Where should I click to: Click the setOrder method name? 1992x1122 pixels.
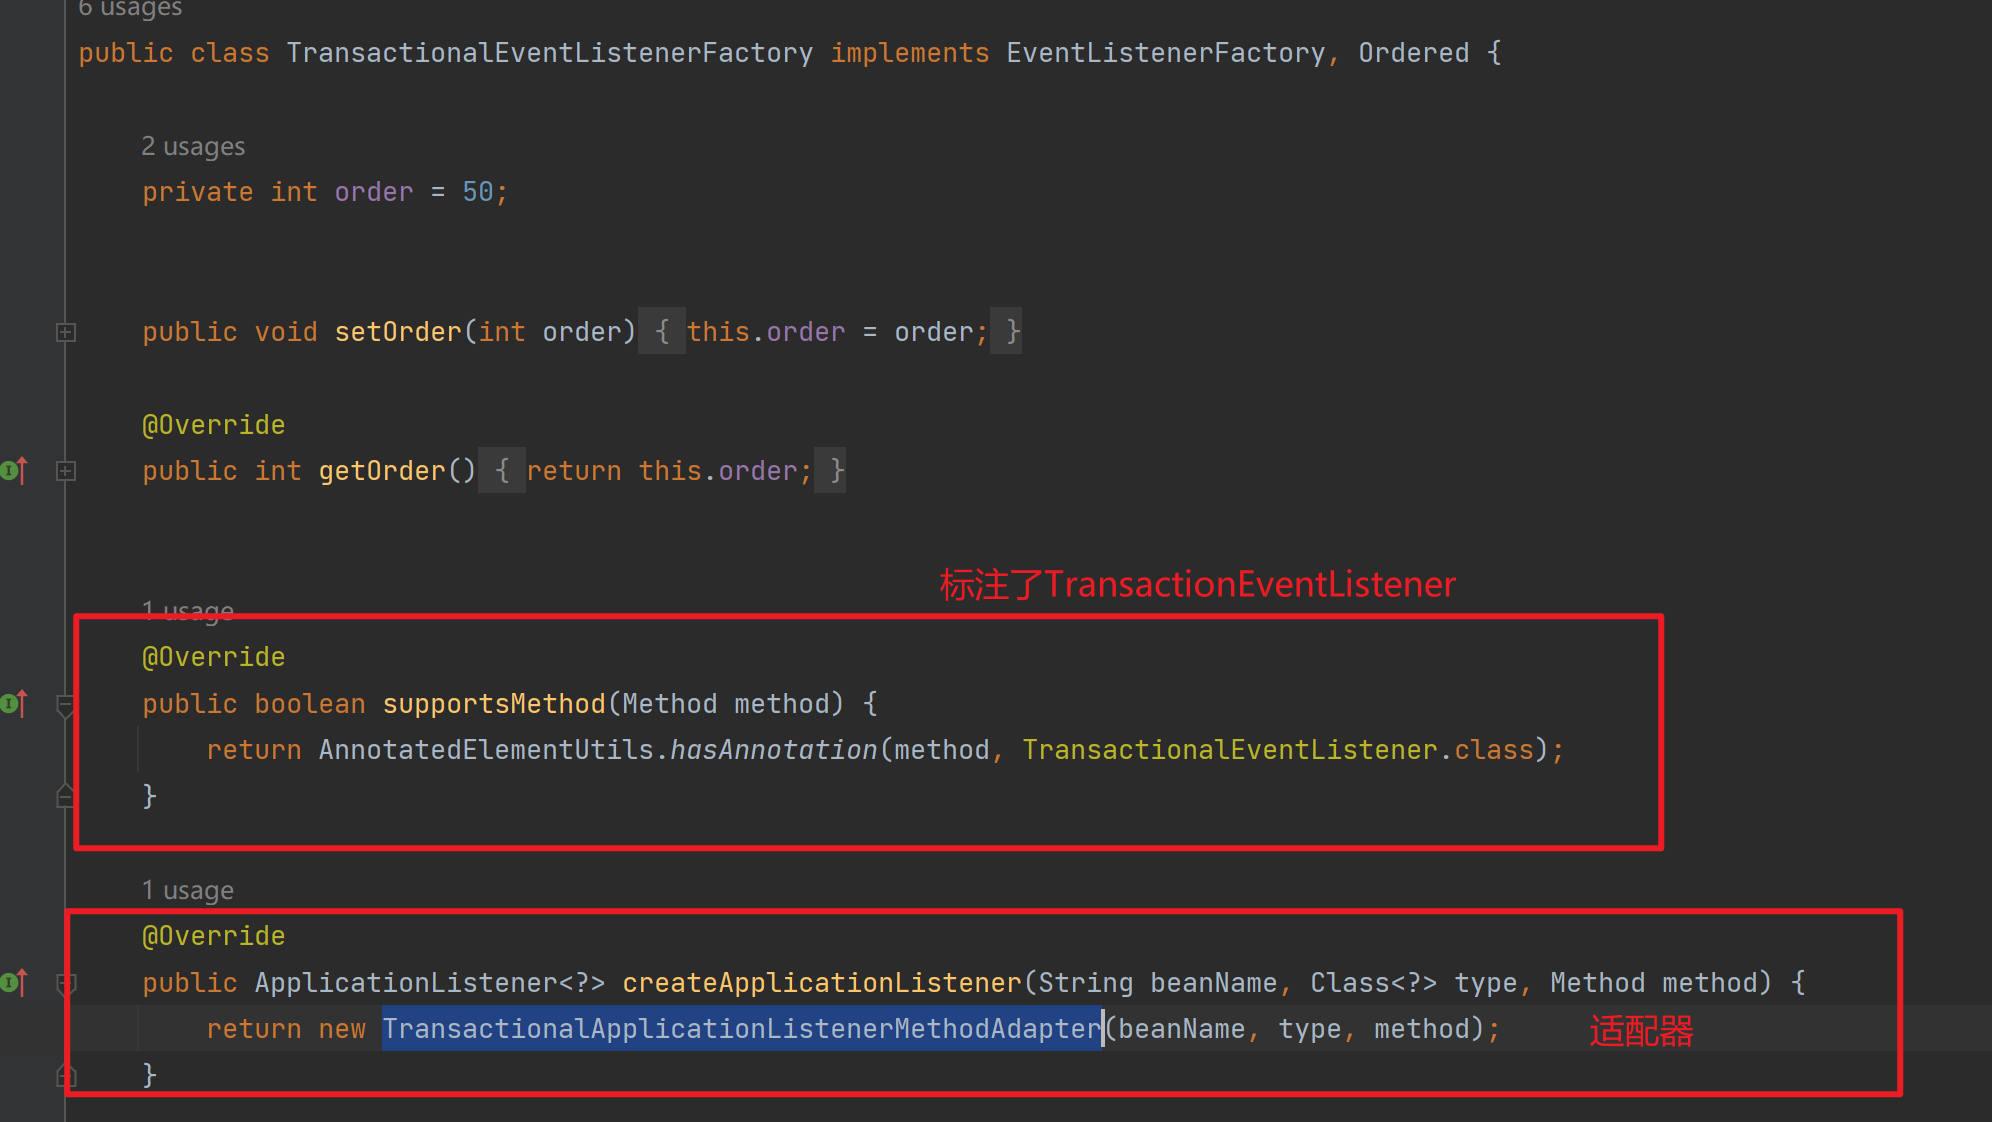[398, 332]
